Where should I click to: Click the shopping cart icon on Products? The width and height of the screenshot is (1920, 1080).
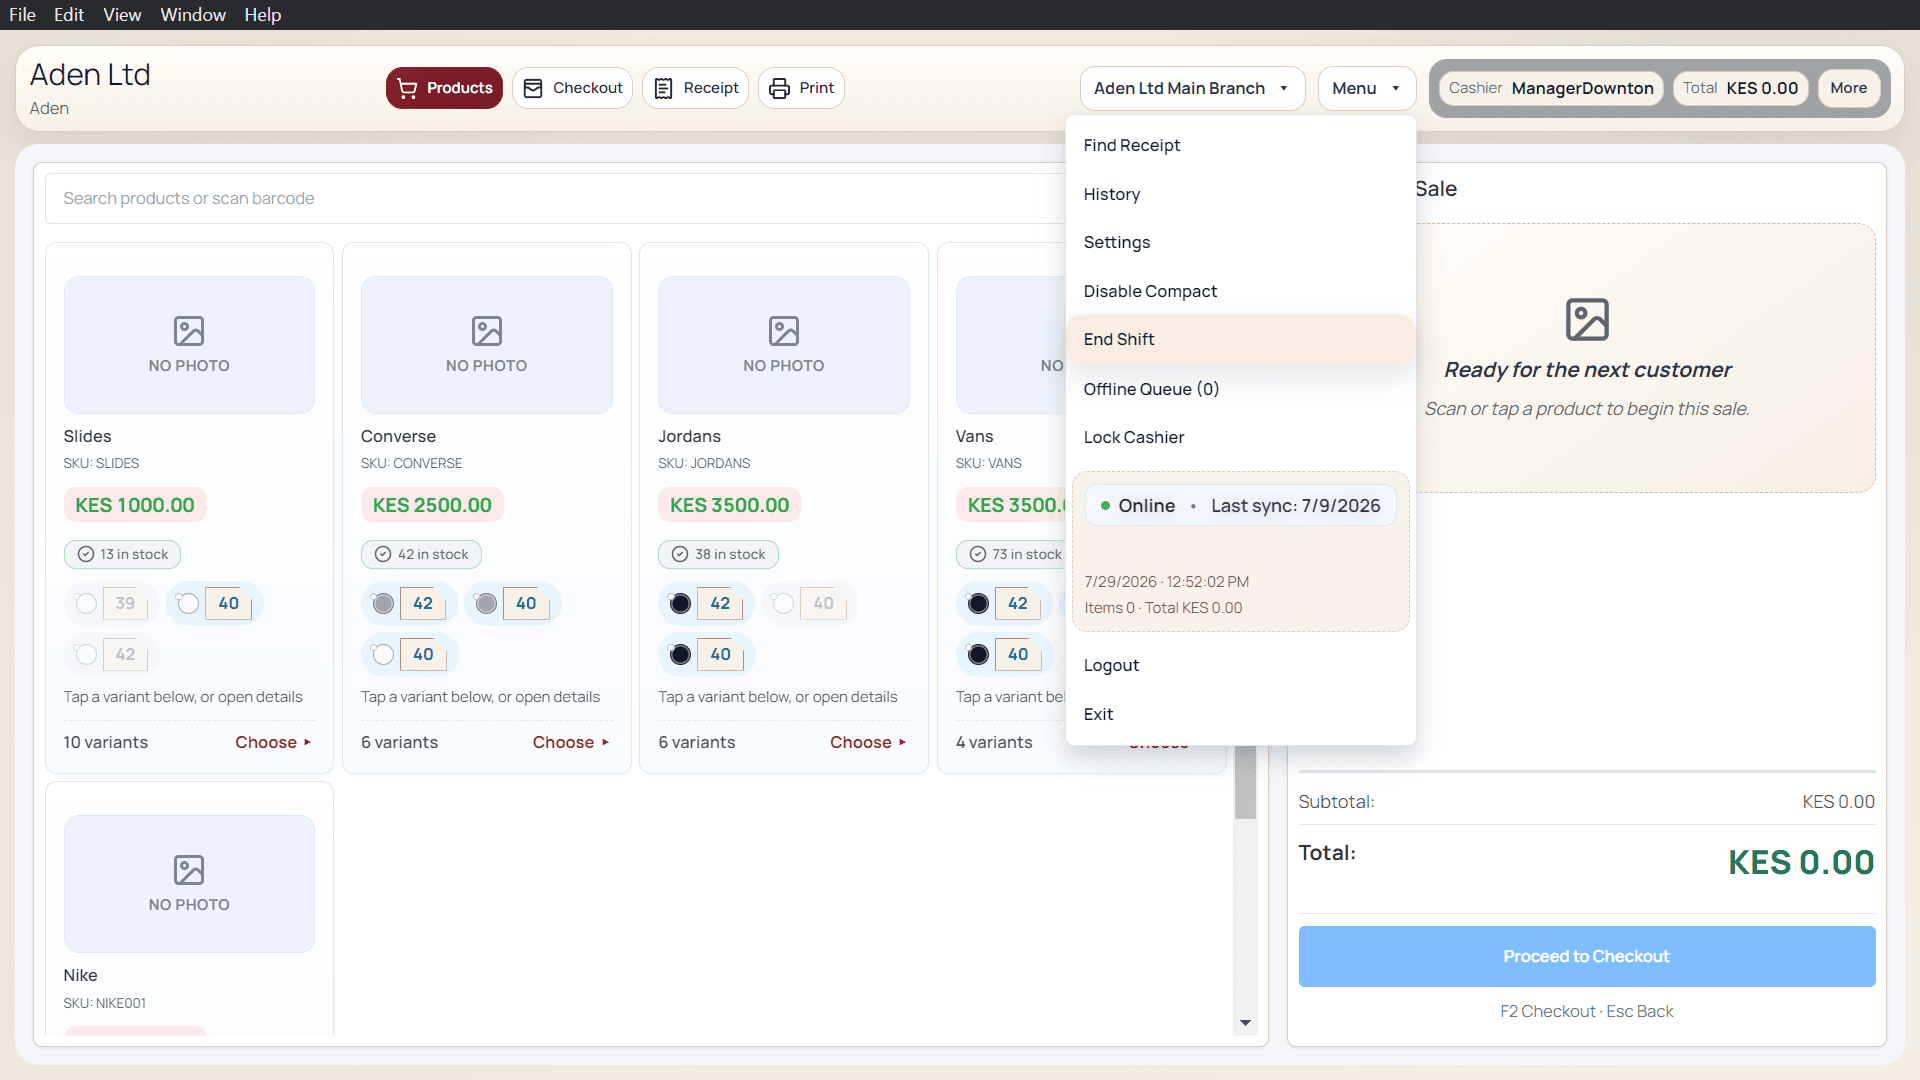click(x=407, y=88)
